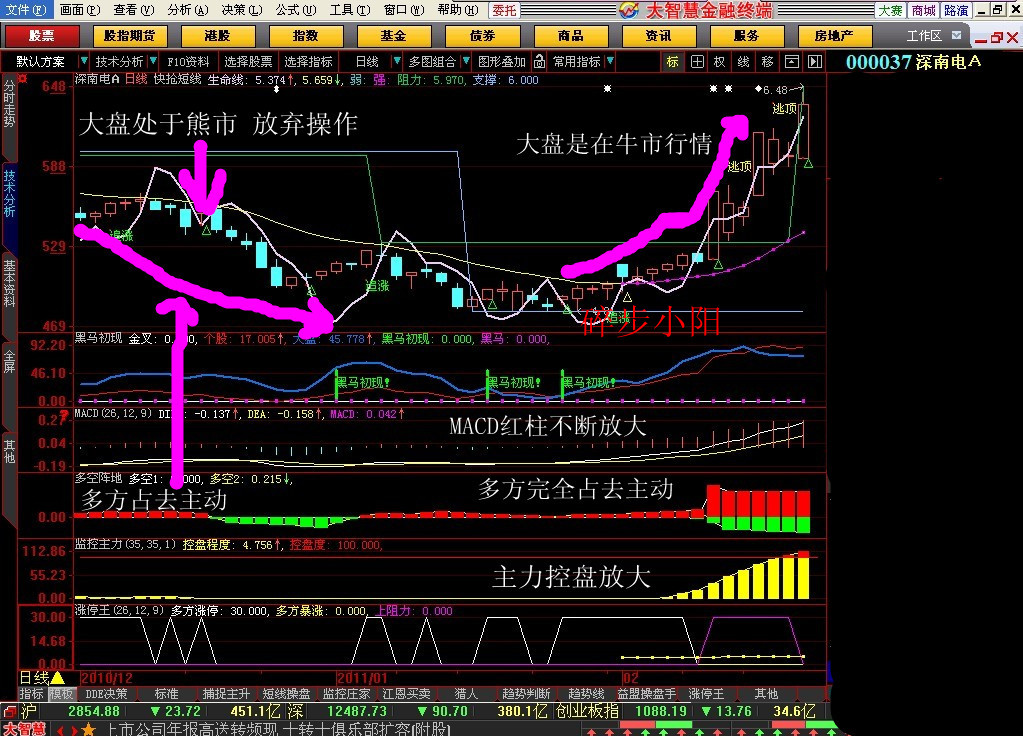Select 短线操盘 template tab
The width and height of the screenshot is (1023, 736).
tap(286, 694)
